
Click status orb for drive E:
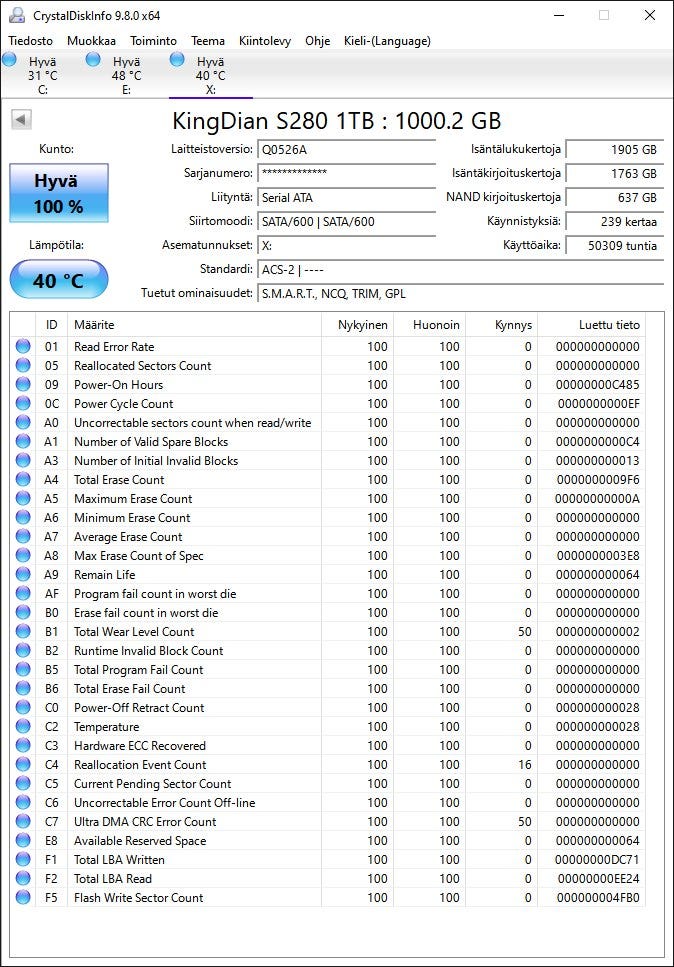point(93,59)
